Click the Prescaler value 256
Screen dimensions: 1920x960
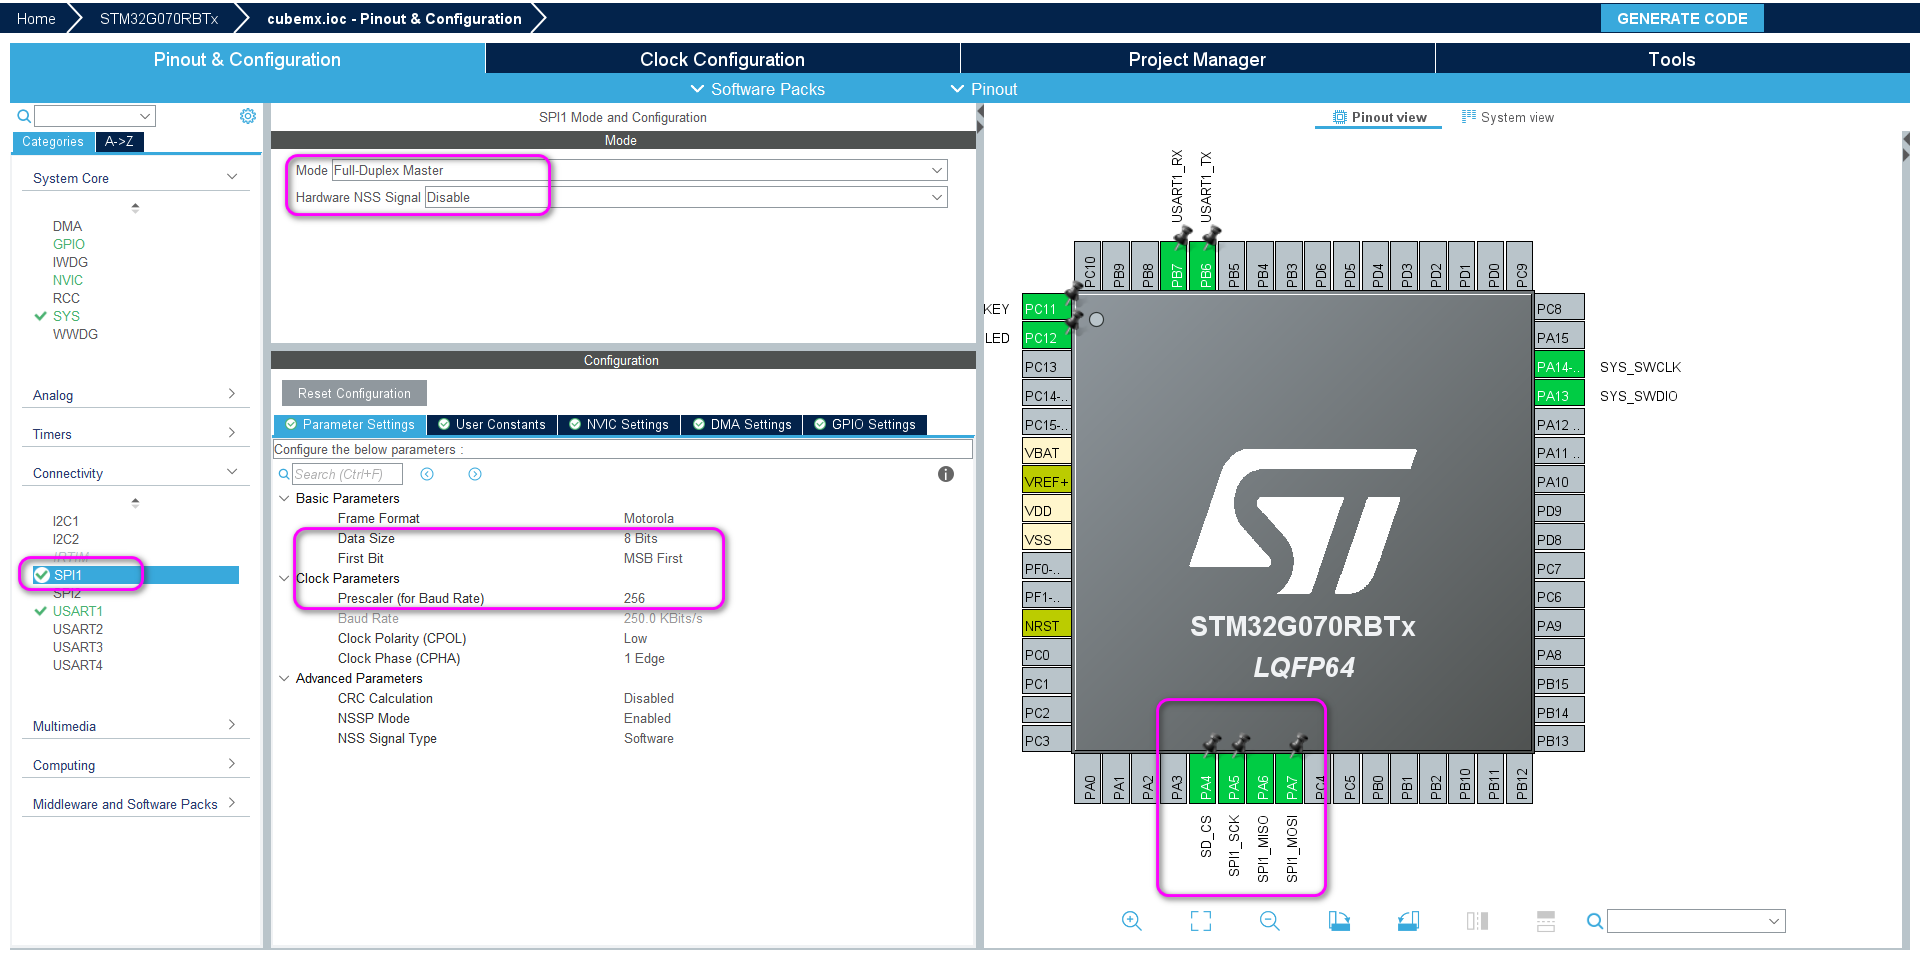(x=635, y=598)
